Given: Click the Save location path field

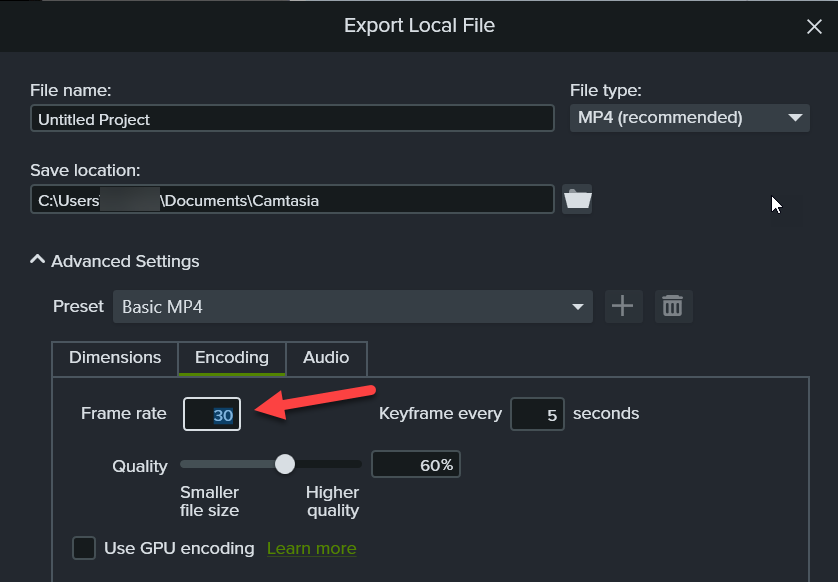Looking at the screenshot, I should (292, 200).
